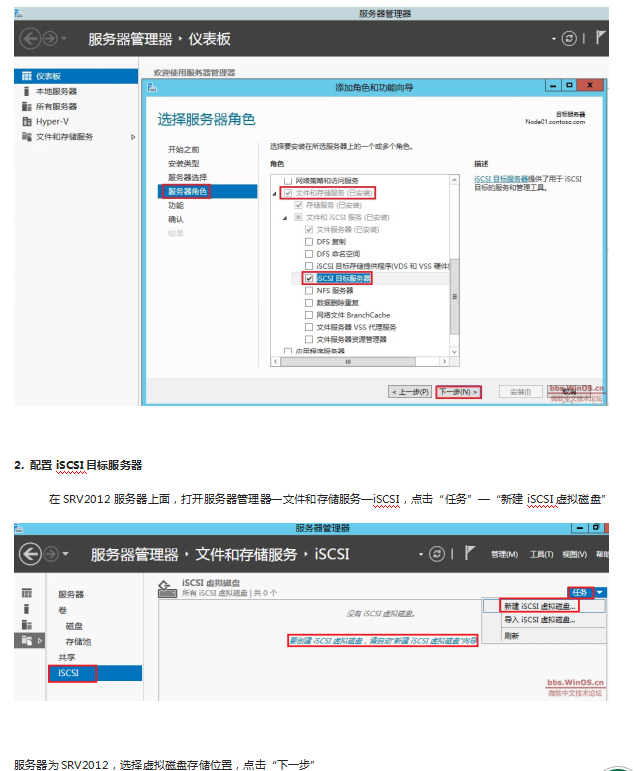Check the DFS 复制 role checkbox
The height and width of the screenshot is (771, 634).
tap(308, 241)
